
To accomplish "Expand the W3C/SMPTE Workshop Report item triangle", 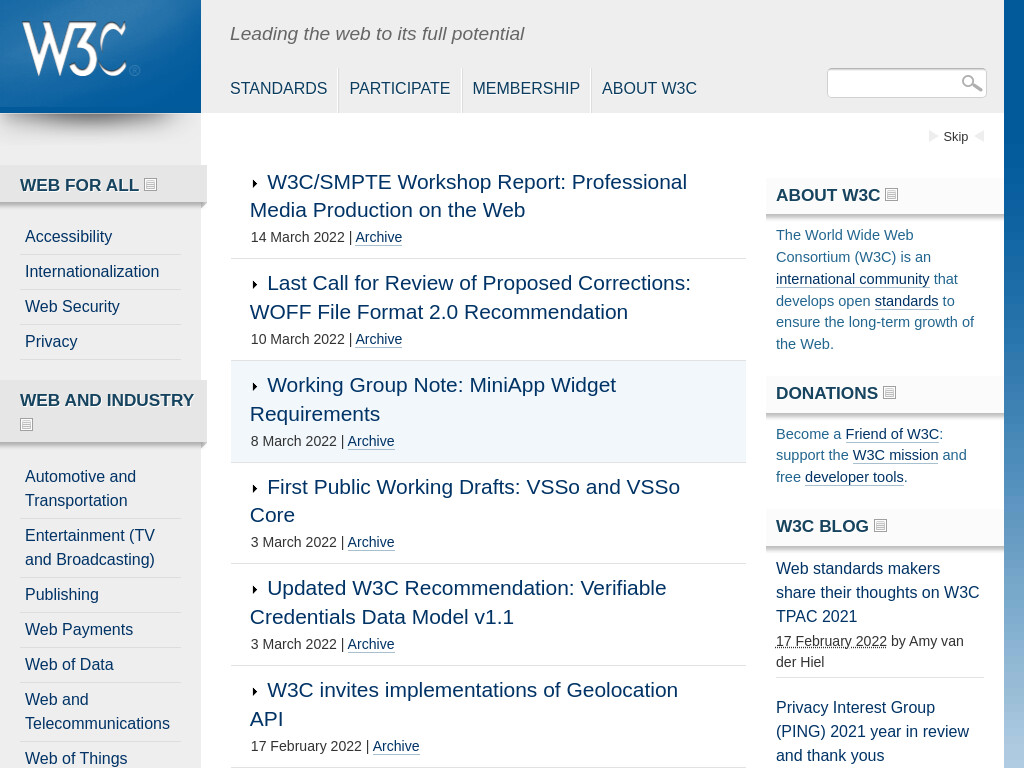I will [255, 184].
